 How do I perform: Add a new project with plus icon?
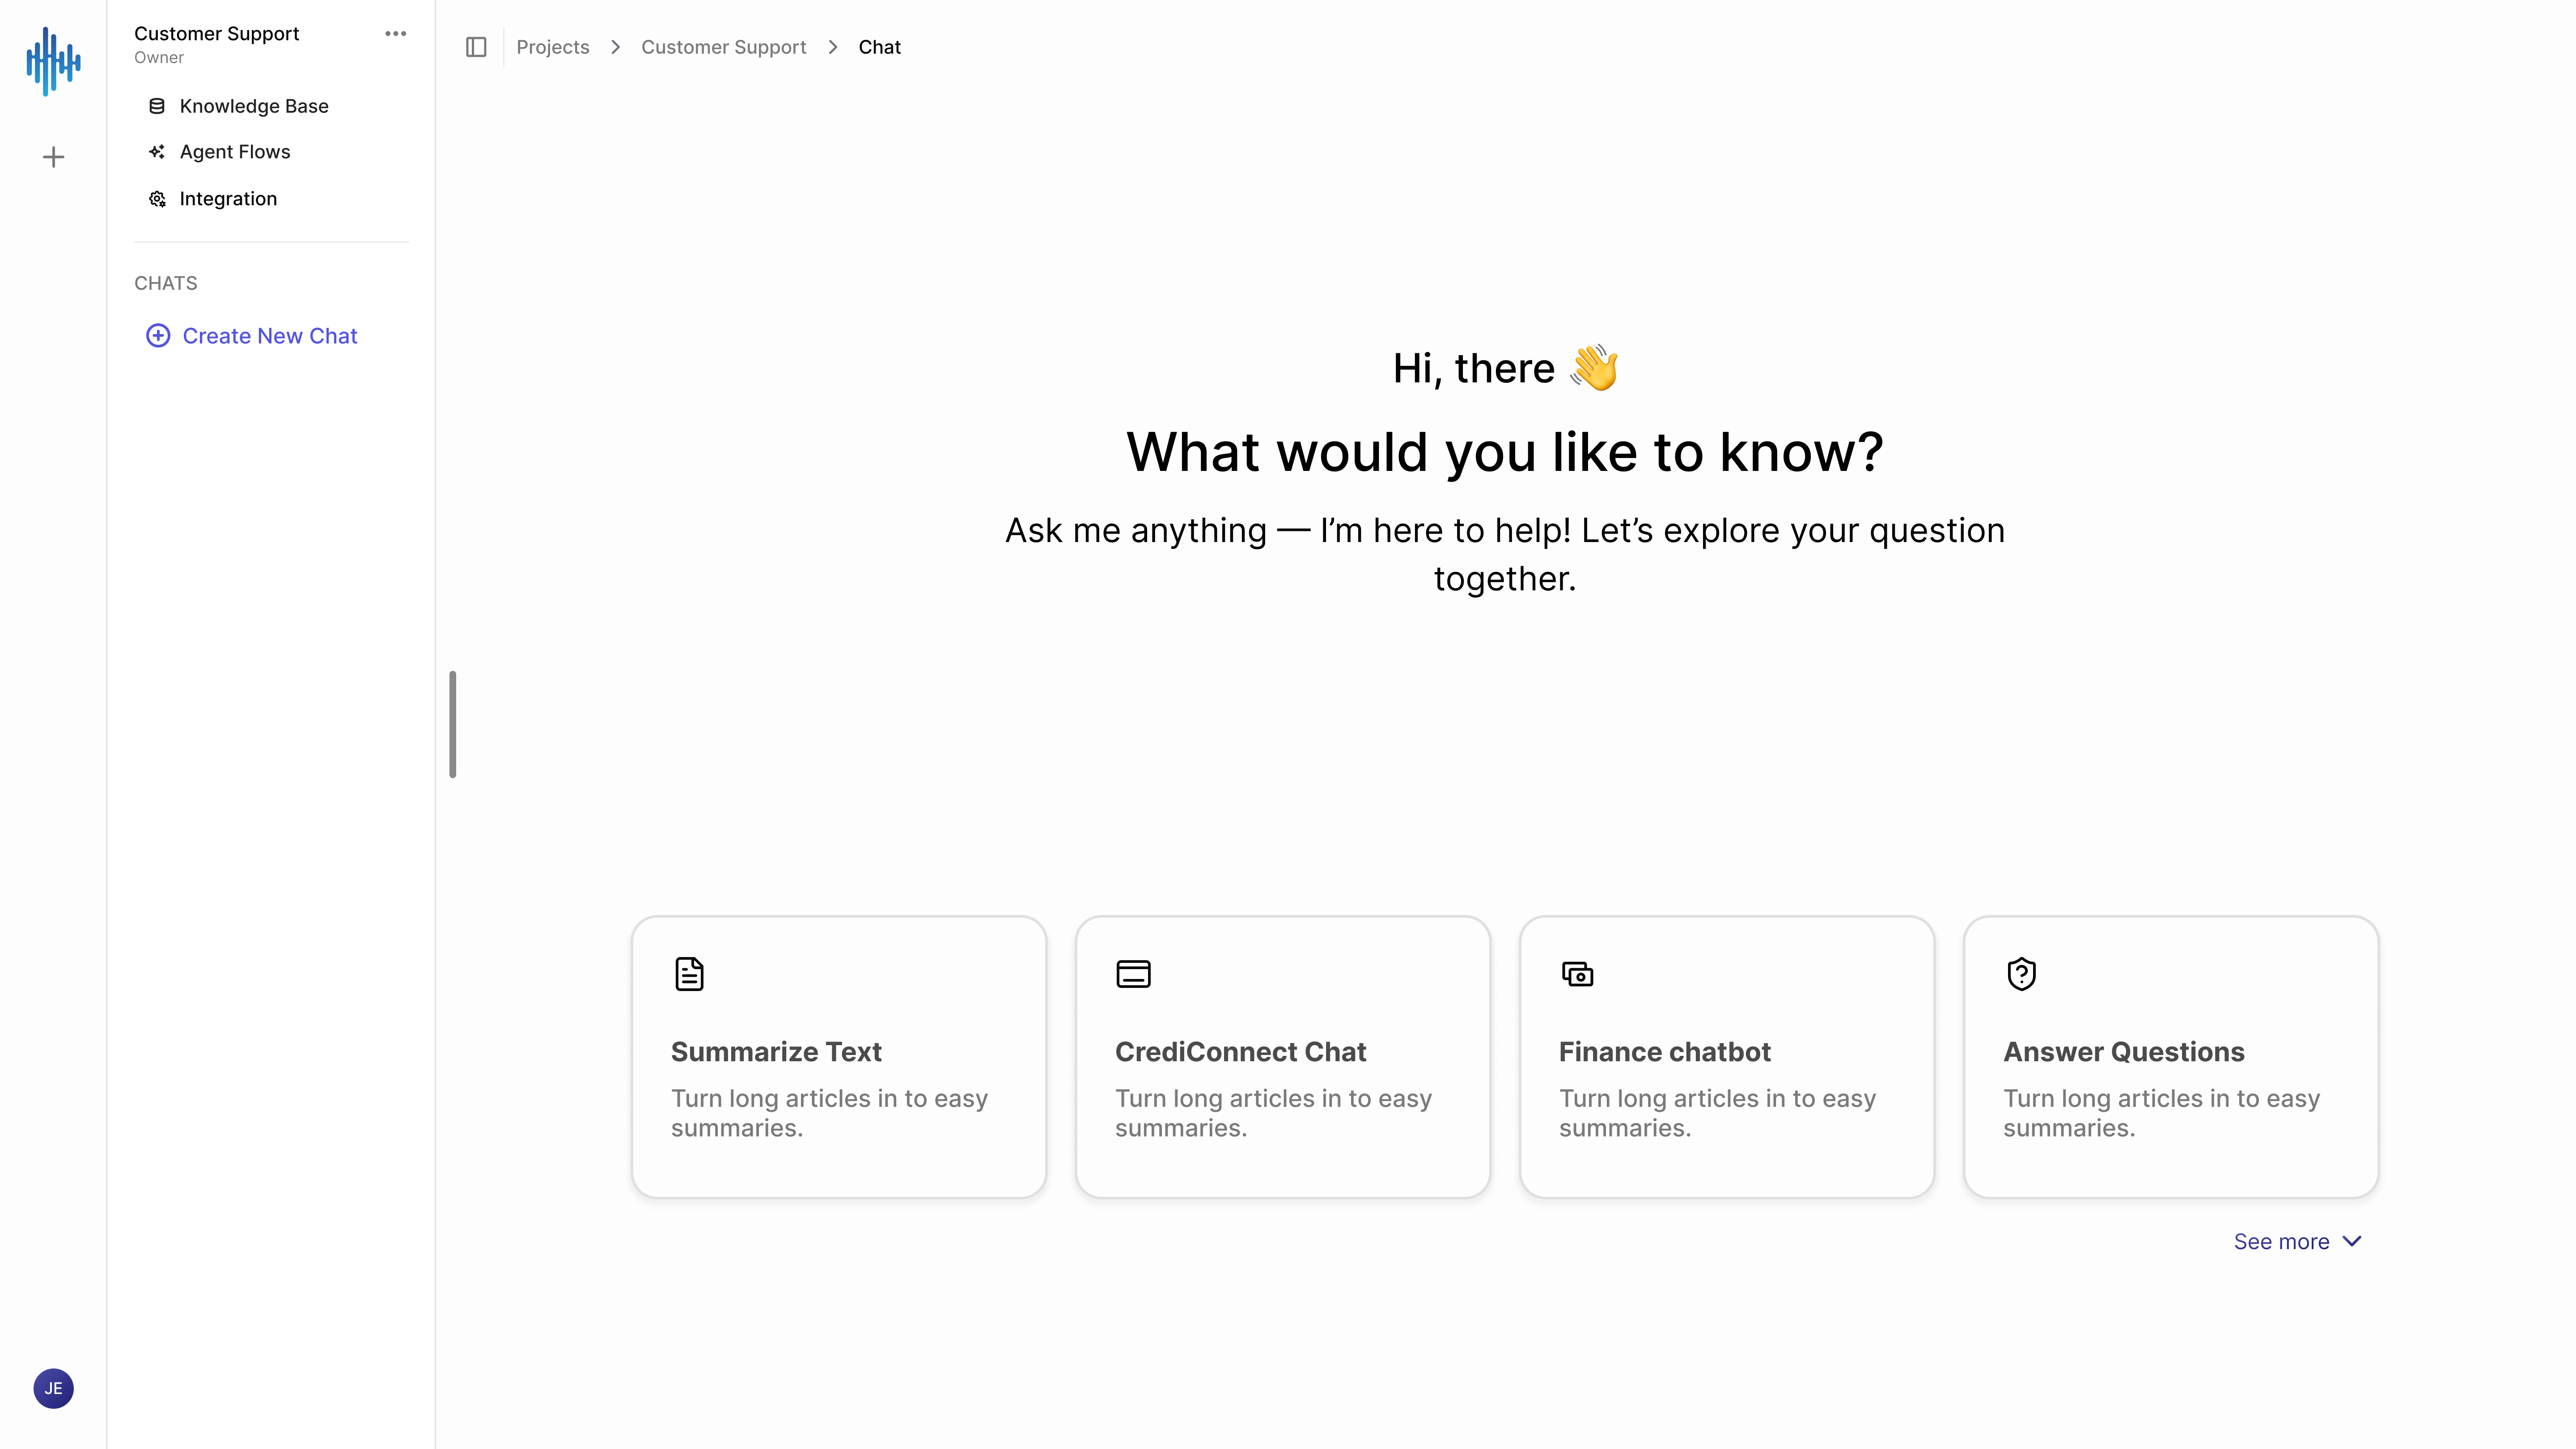pos(53,157)
